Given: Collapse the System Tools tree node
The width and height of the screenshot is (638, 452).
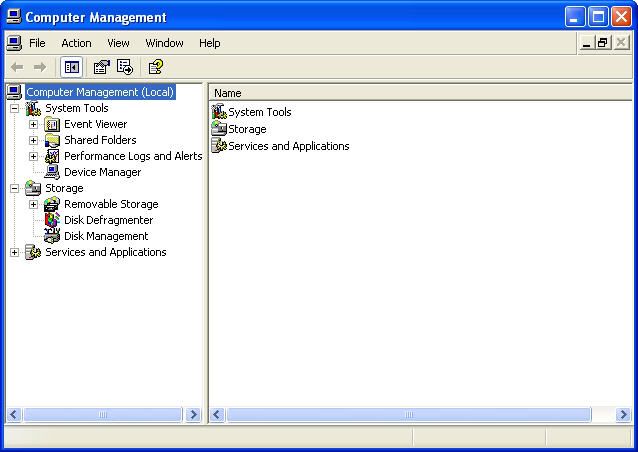Looking at the screenshot, I should click(x=14, y=108).
